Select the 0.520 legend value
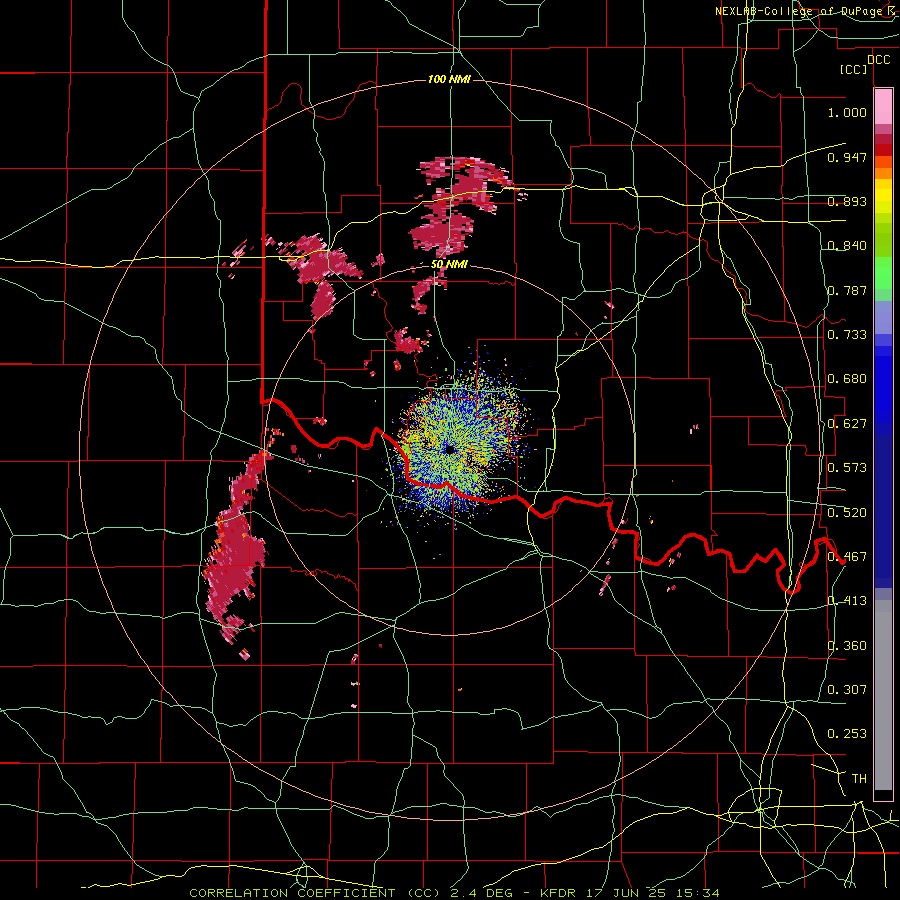 point(847,513)
